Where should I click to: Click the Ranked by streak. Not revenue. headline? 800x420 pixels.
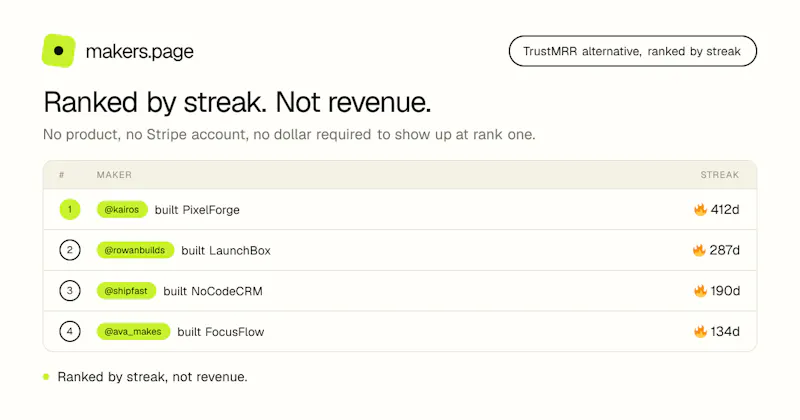tap(237, 102)
